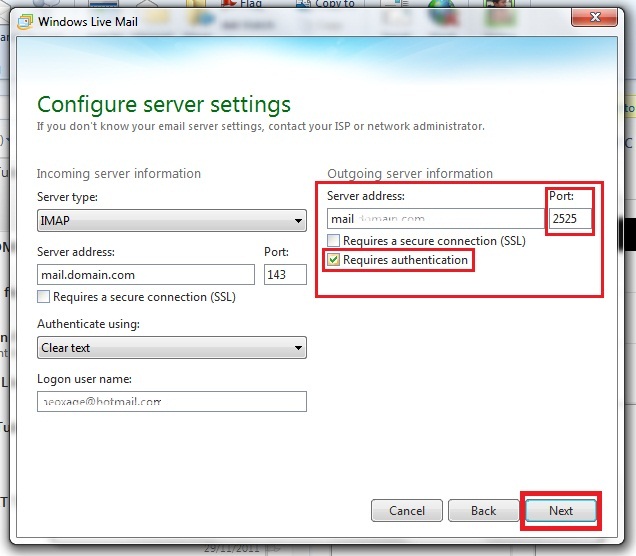Click the Windows Live Mail title icon
The image size is (636, 556).
[25, 21]
